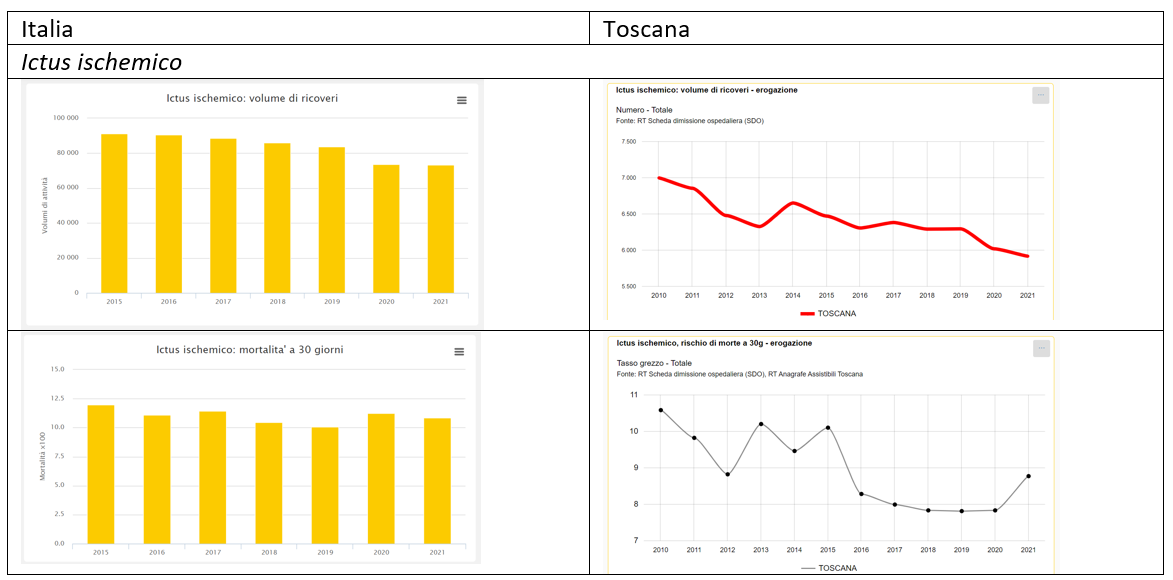Click the 2018 bar in the mortalita' a 30 giorni chart
The width and height of the screenshot is (1173, 580).
click(269, 483)
